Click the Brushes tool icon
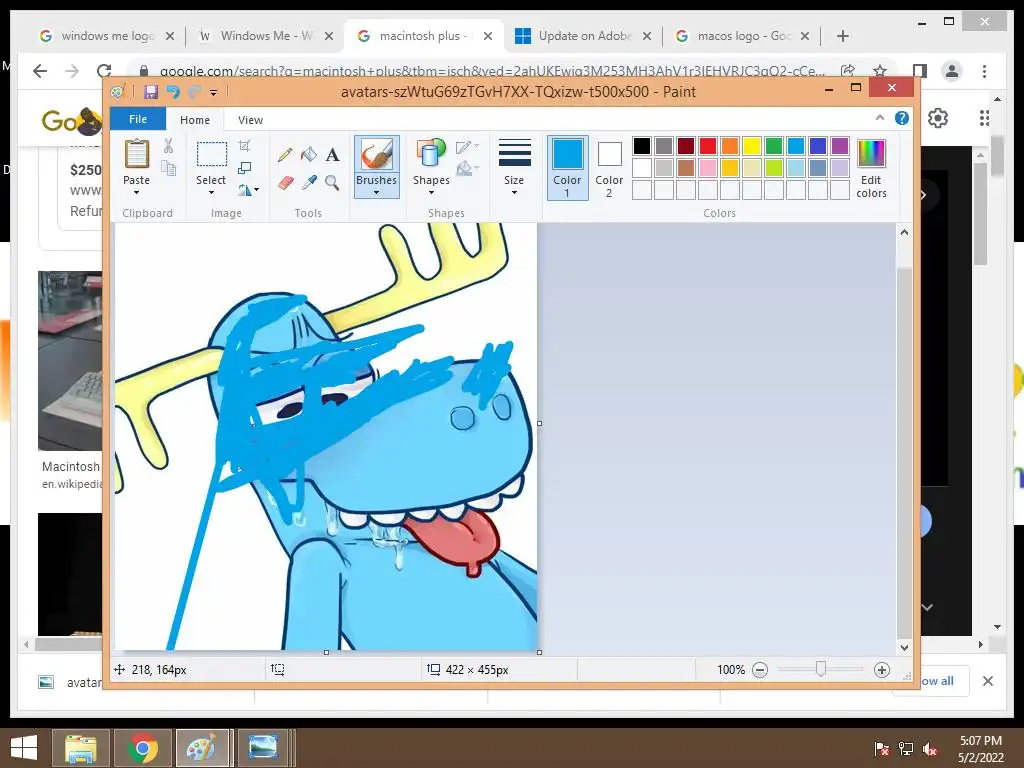Viewport: 1024px width, 768px height. coord(376,155)
